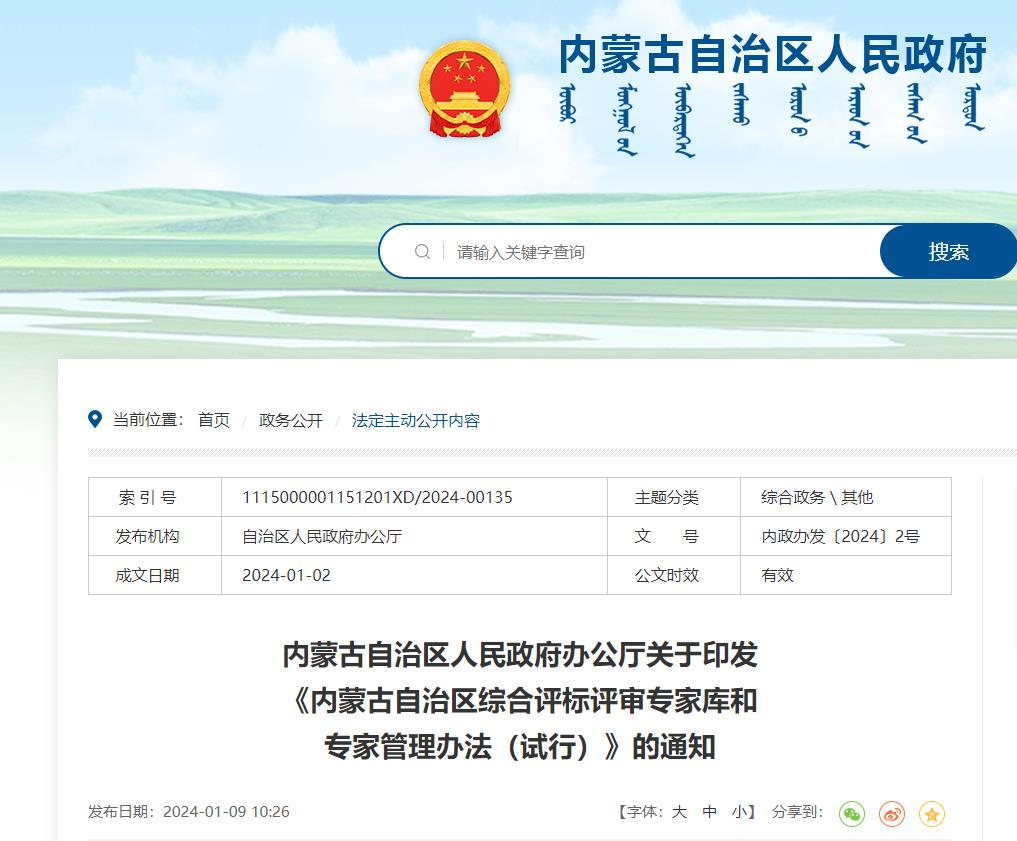
Task: Go to 首页 in the breadcrumb
Action: tap(213, 421)
